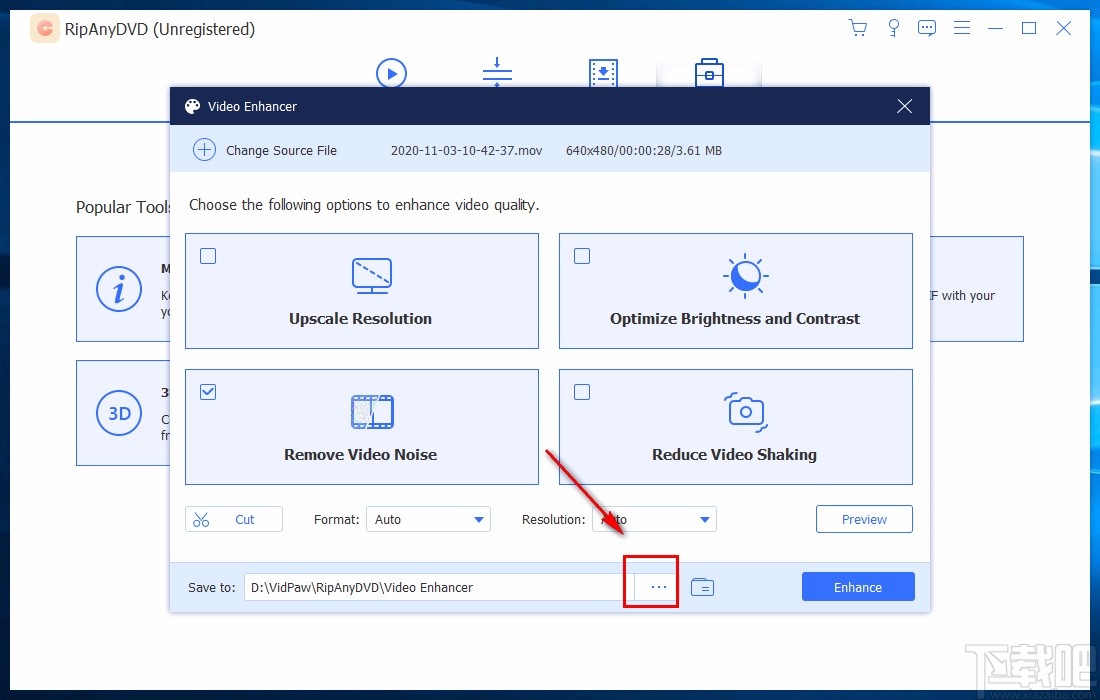The height and width of the screenshot is (700, 1100).
Task: Click the Remove Video Noise label
Action: (361, 455)
